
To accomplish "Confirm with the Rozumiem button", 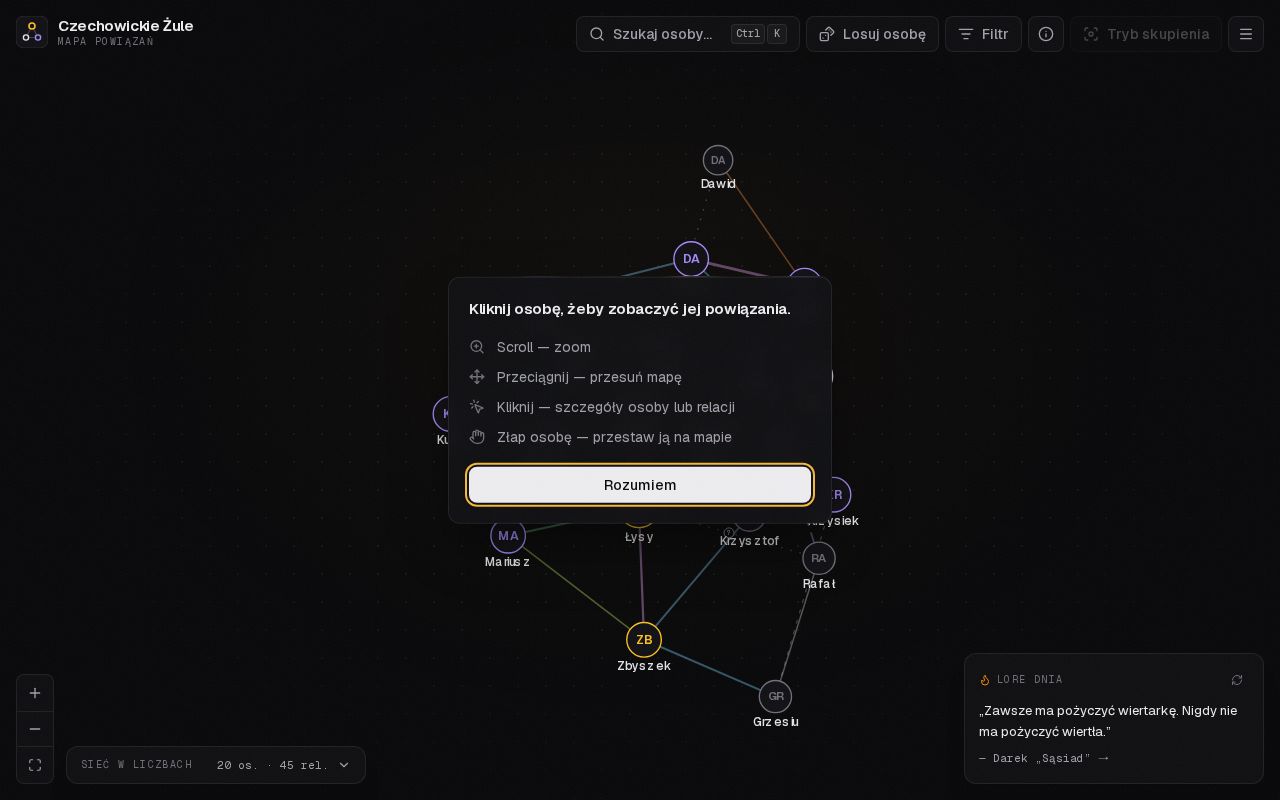I will coord(640,485).
